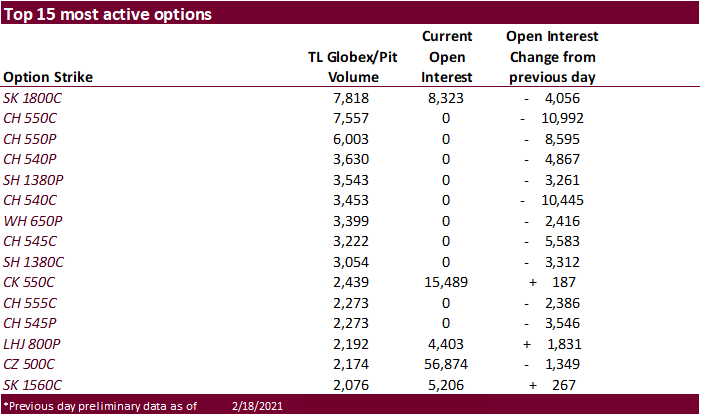The height and width of the screenshot is (416, 701).
Task: Click volume value 7,818
Action: [x=366, y=99]
